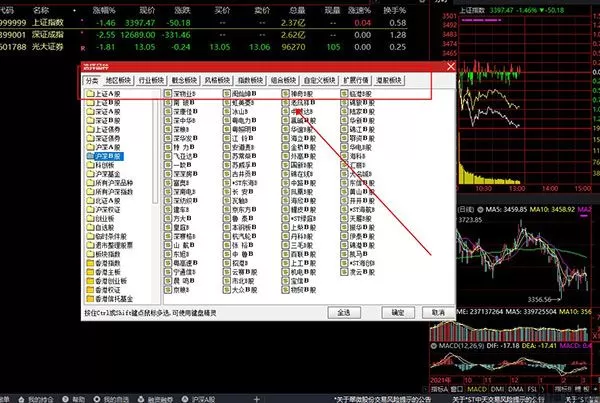Click the folder icon beside 上证A股

90,94
